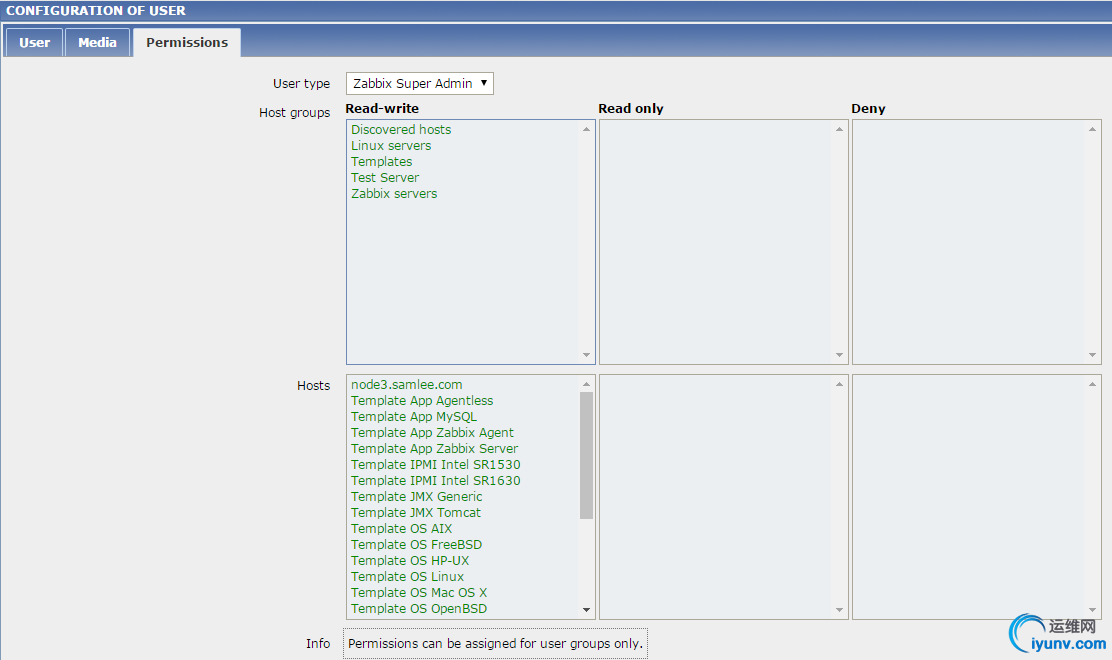The image size is (1112, 660).
Task: Click the Hosts Read-write list scrollbar thumb
Action: click(x=586, y=455)
